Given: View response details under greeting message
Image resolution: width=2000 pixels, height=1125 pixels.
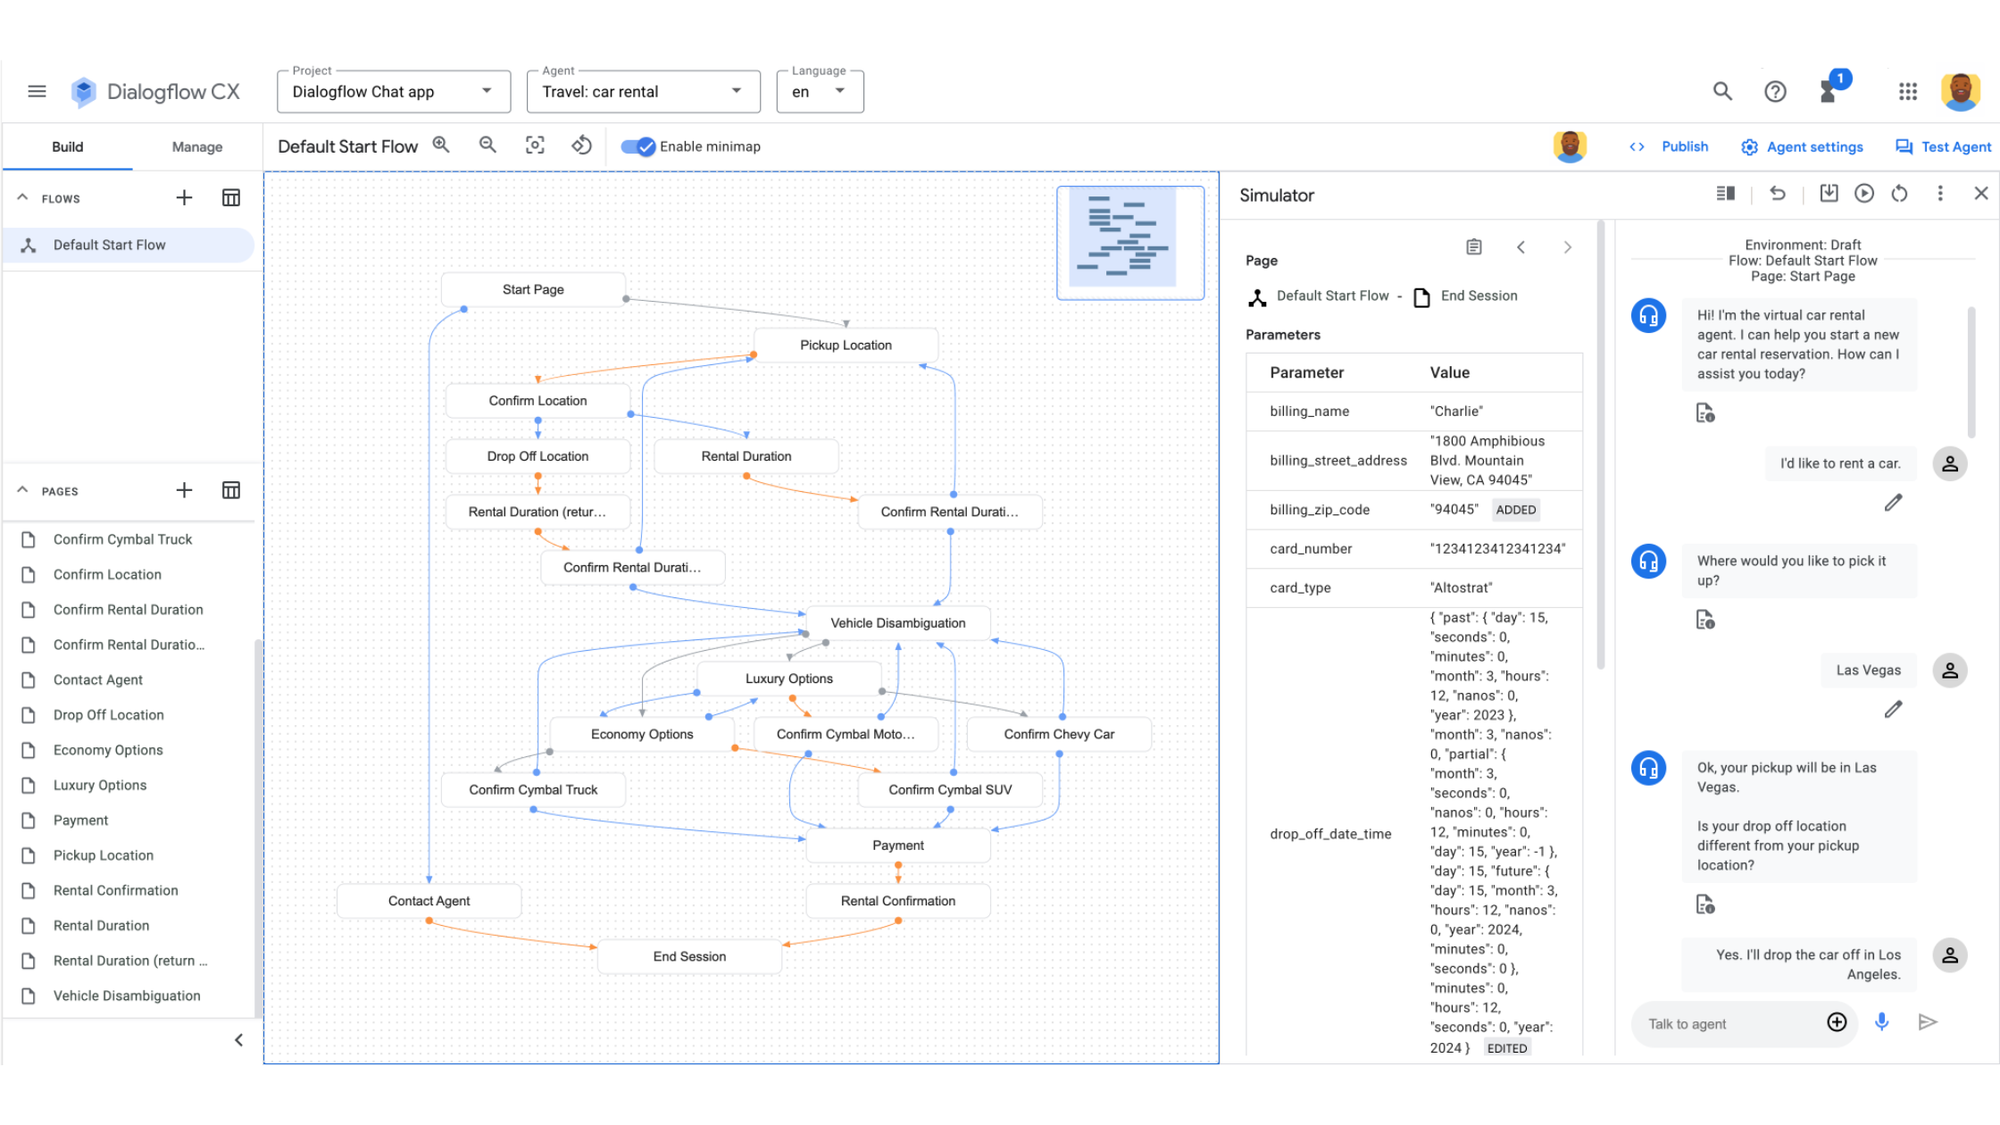Looking at the screenshot, I should (1705, 413).
